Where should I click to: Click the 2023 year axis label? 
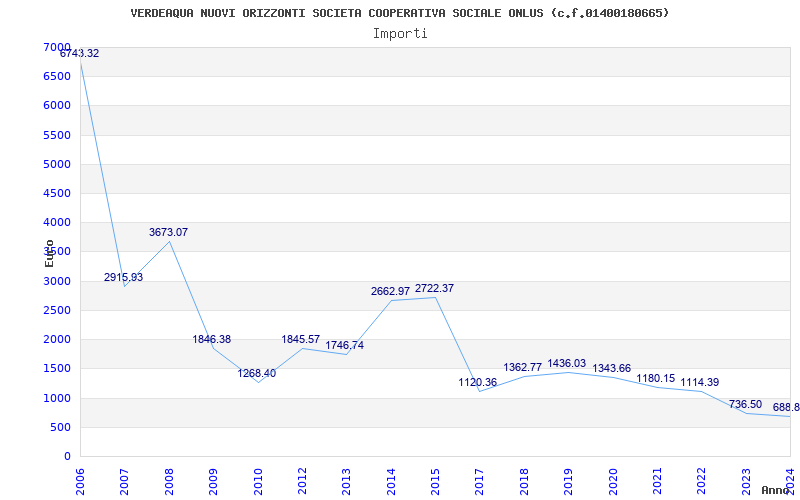pos(746,481)
